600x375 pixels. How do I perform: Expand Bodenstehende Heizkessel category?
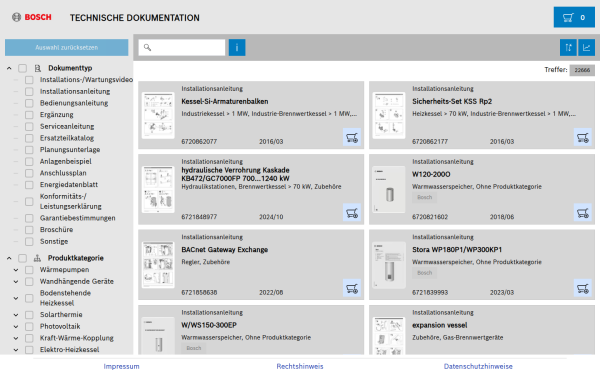[x=16, y=298]
